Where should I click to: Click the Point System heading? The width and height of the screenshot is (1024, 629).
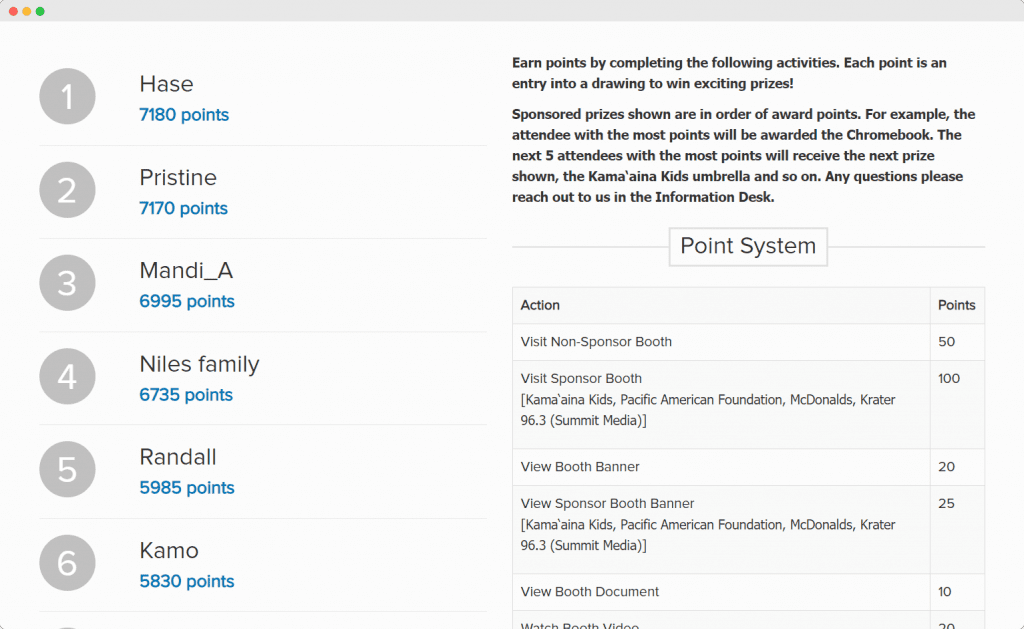pos(748,246)
